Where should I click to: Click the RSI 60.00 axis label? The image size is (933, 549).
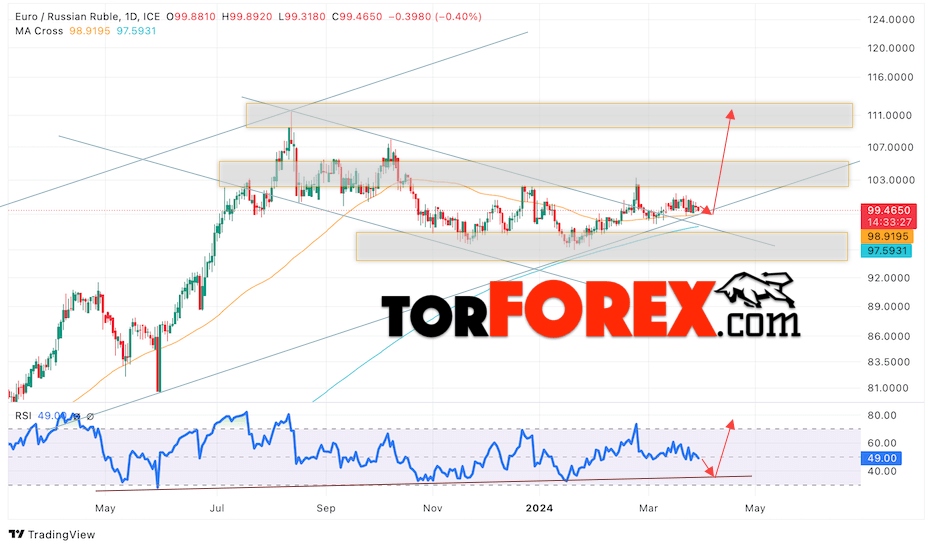[882, 443]
